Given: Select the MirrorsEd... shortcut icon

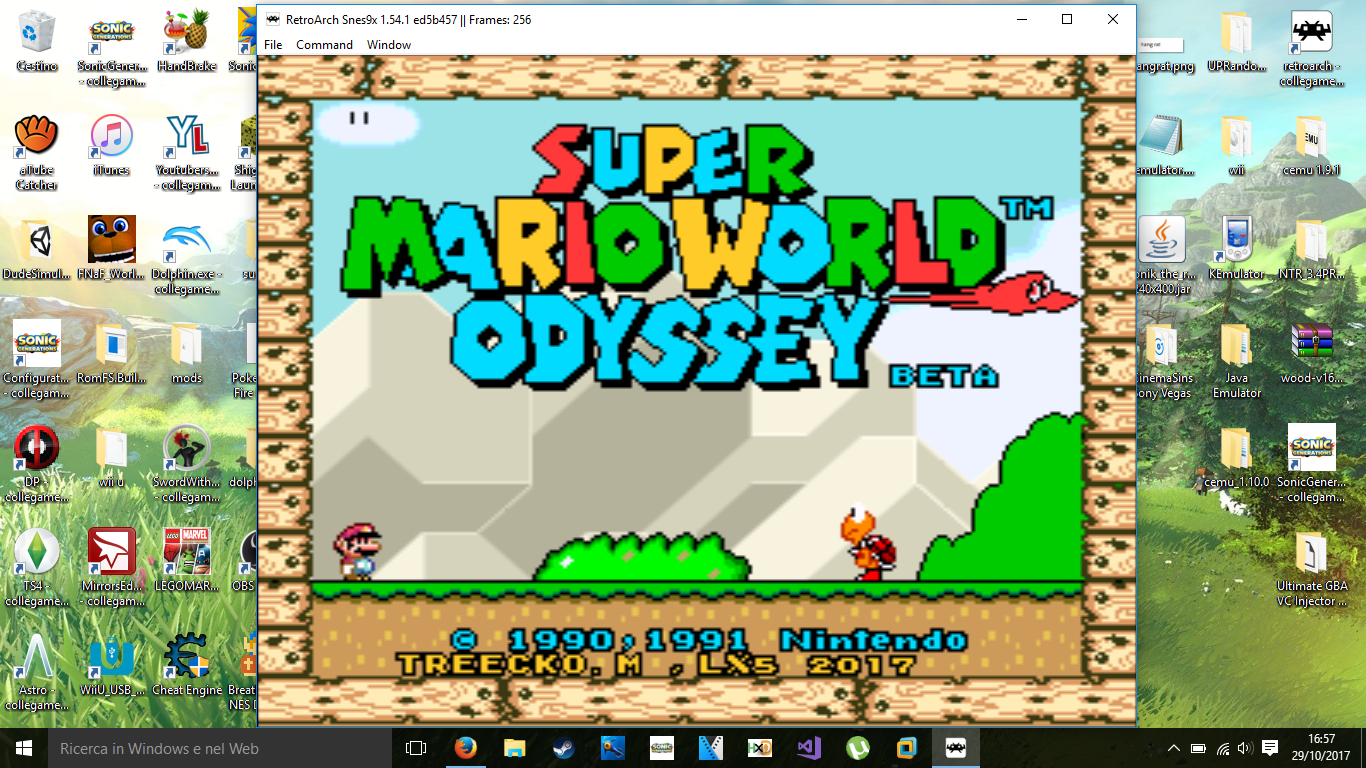Looking at the screenshot, I should pos(112,568).
